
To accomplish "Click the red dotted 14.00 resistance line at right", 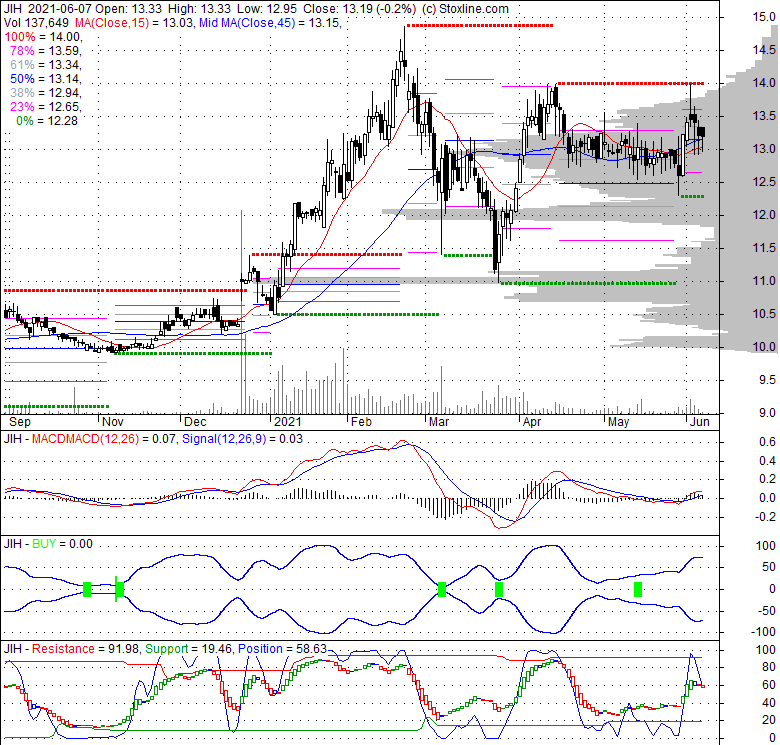I will click(630, 83).
